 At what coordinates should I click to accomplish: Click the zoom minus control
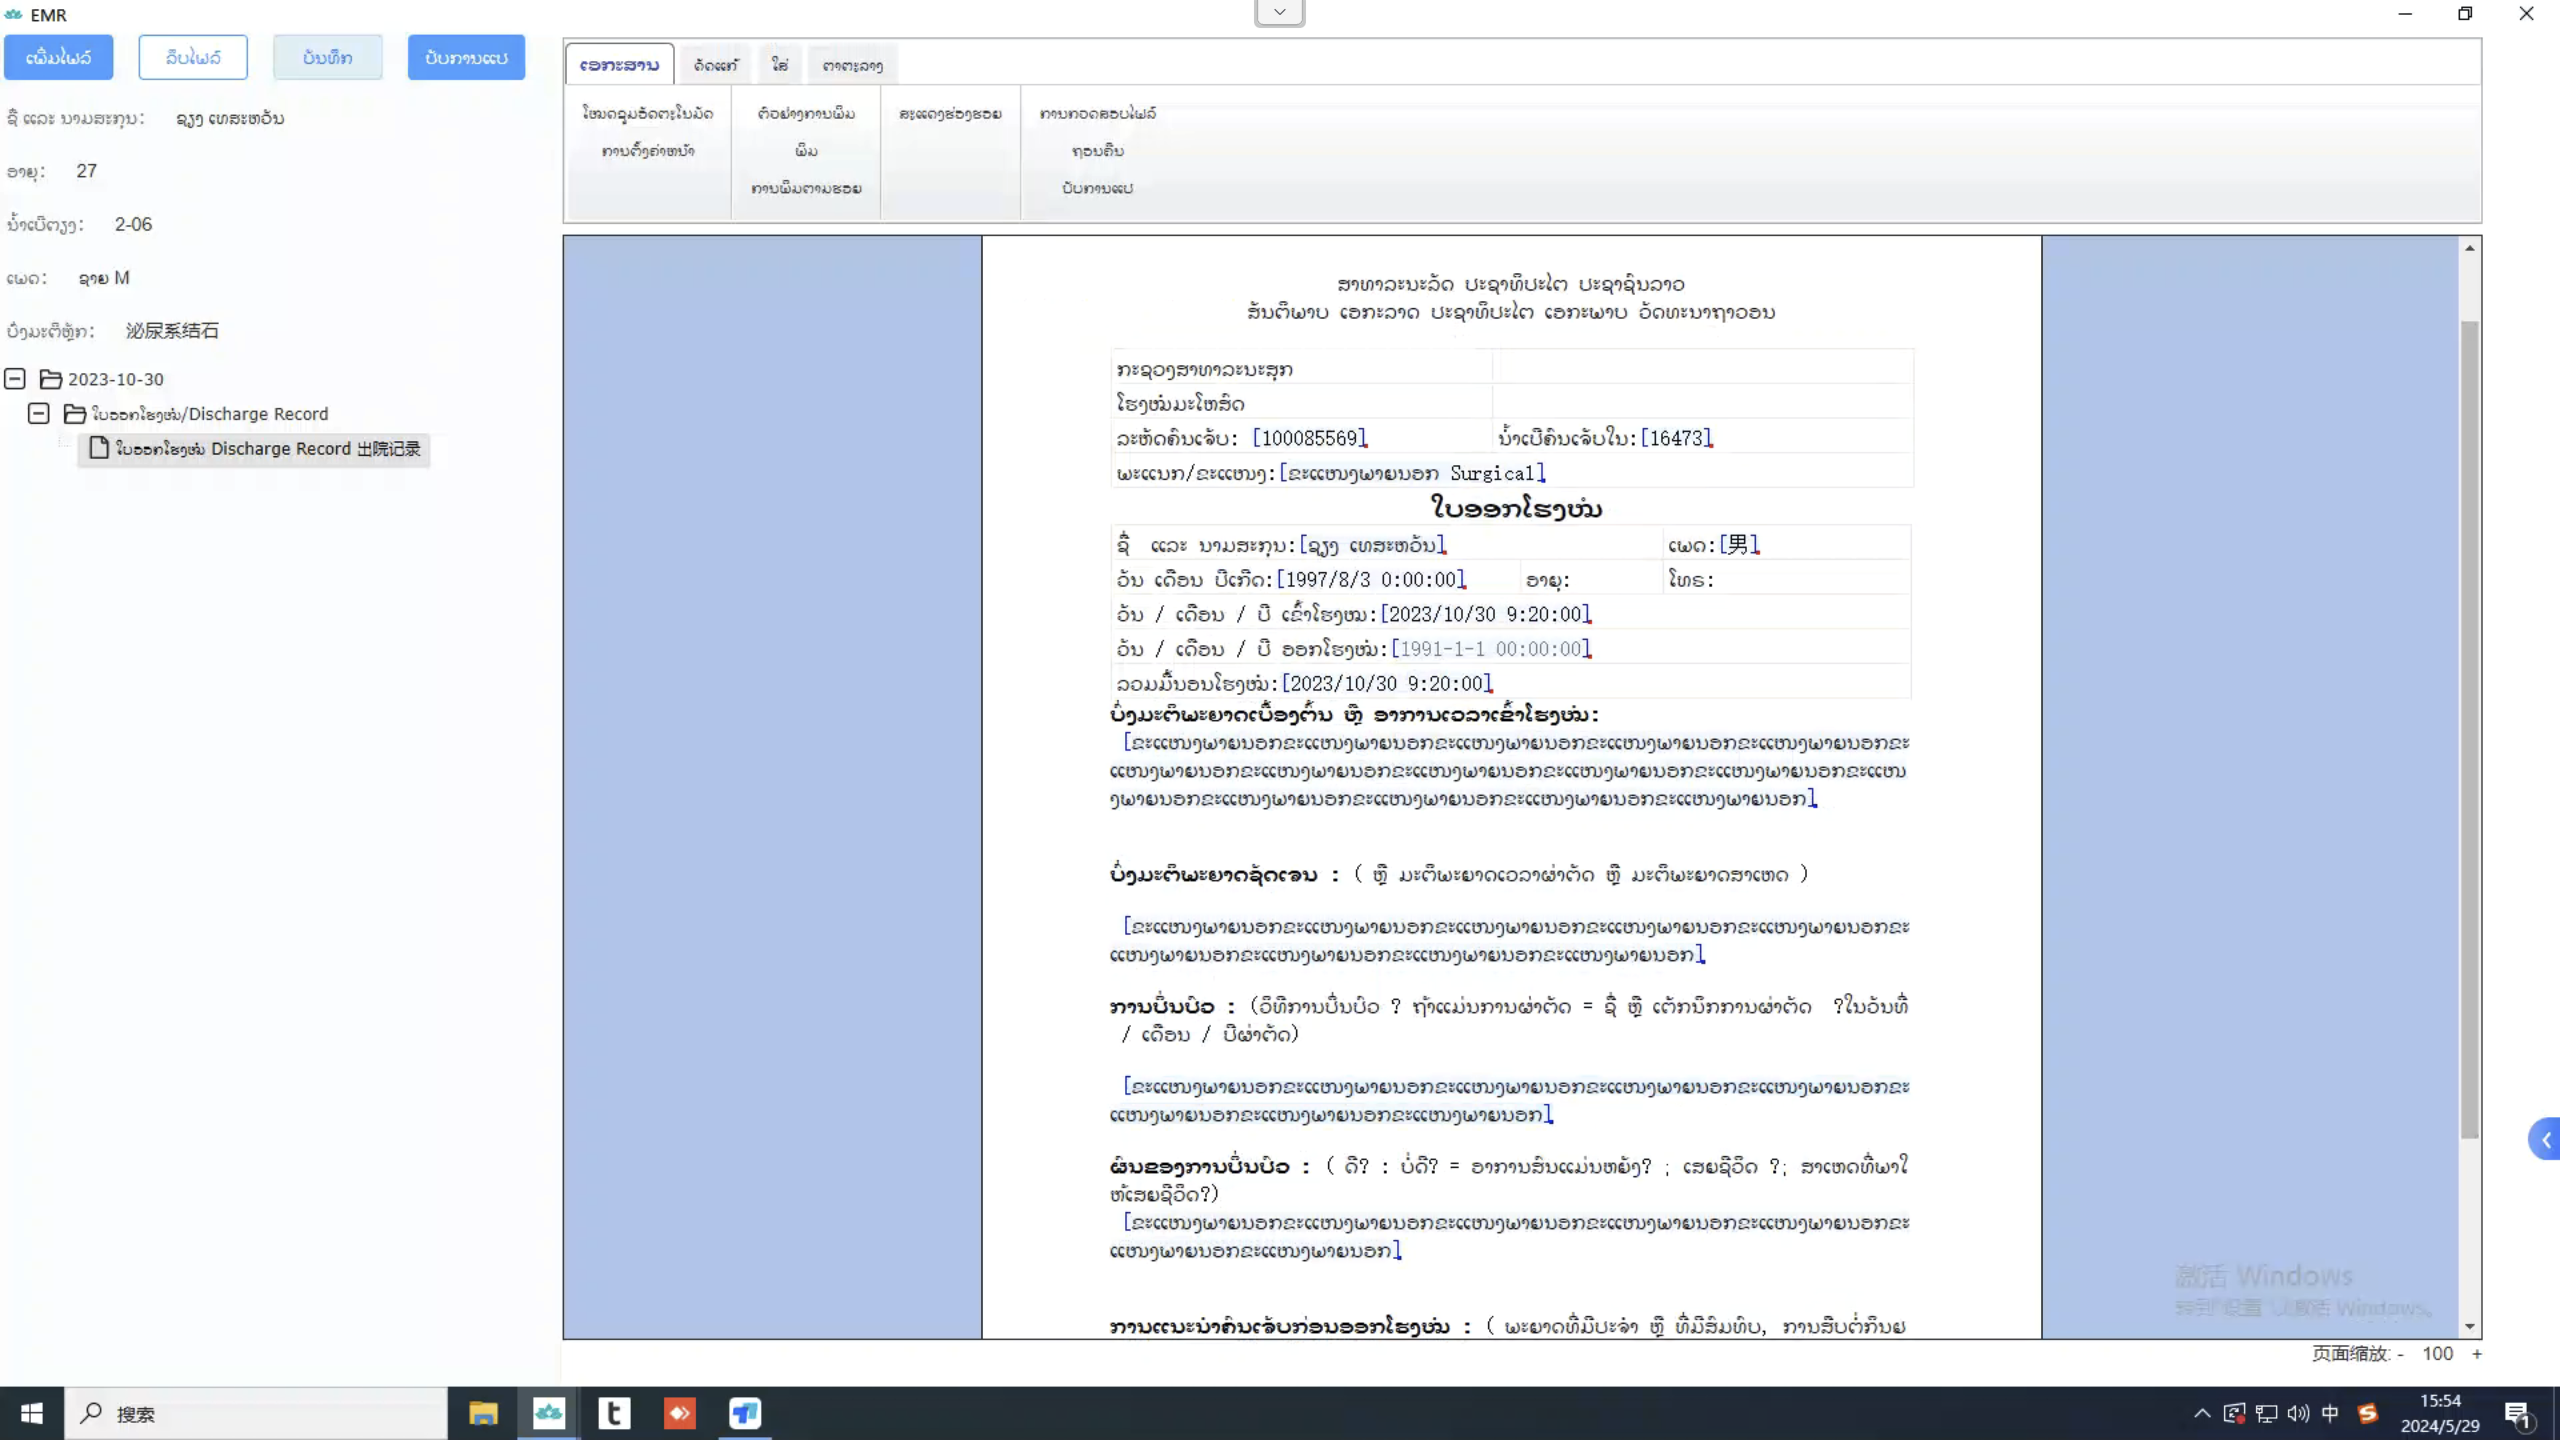coord(2400,1353)
